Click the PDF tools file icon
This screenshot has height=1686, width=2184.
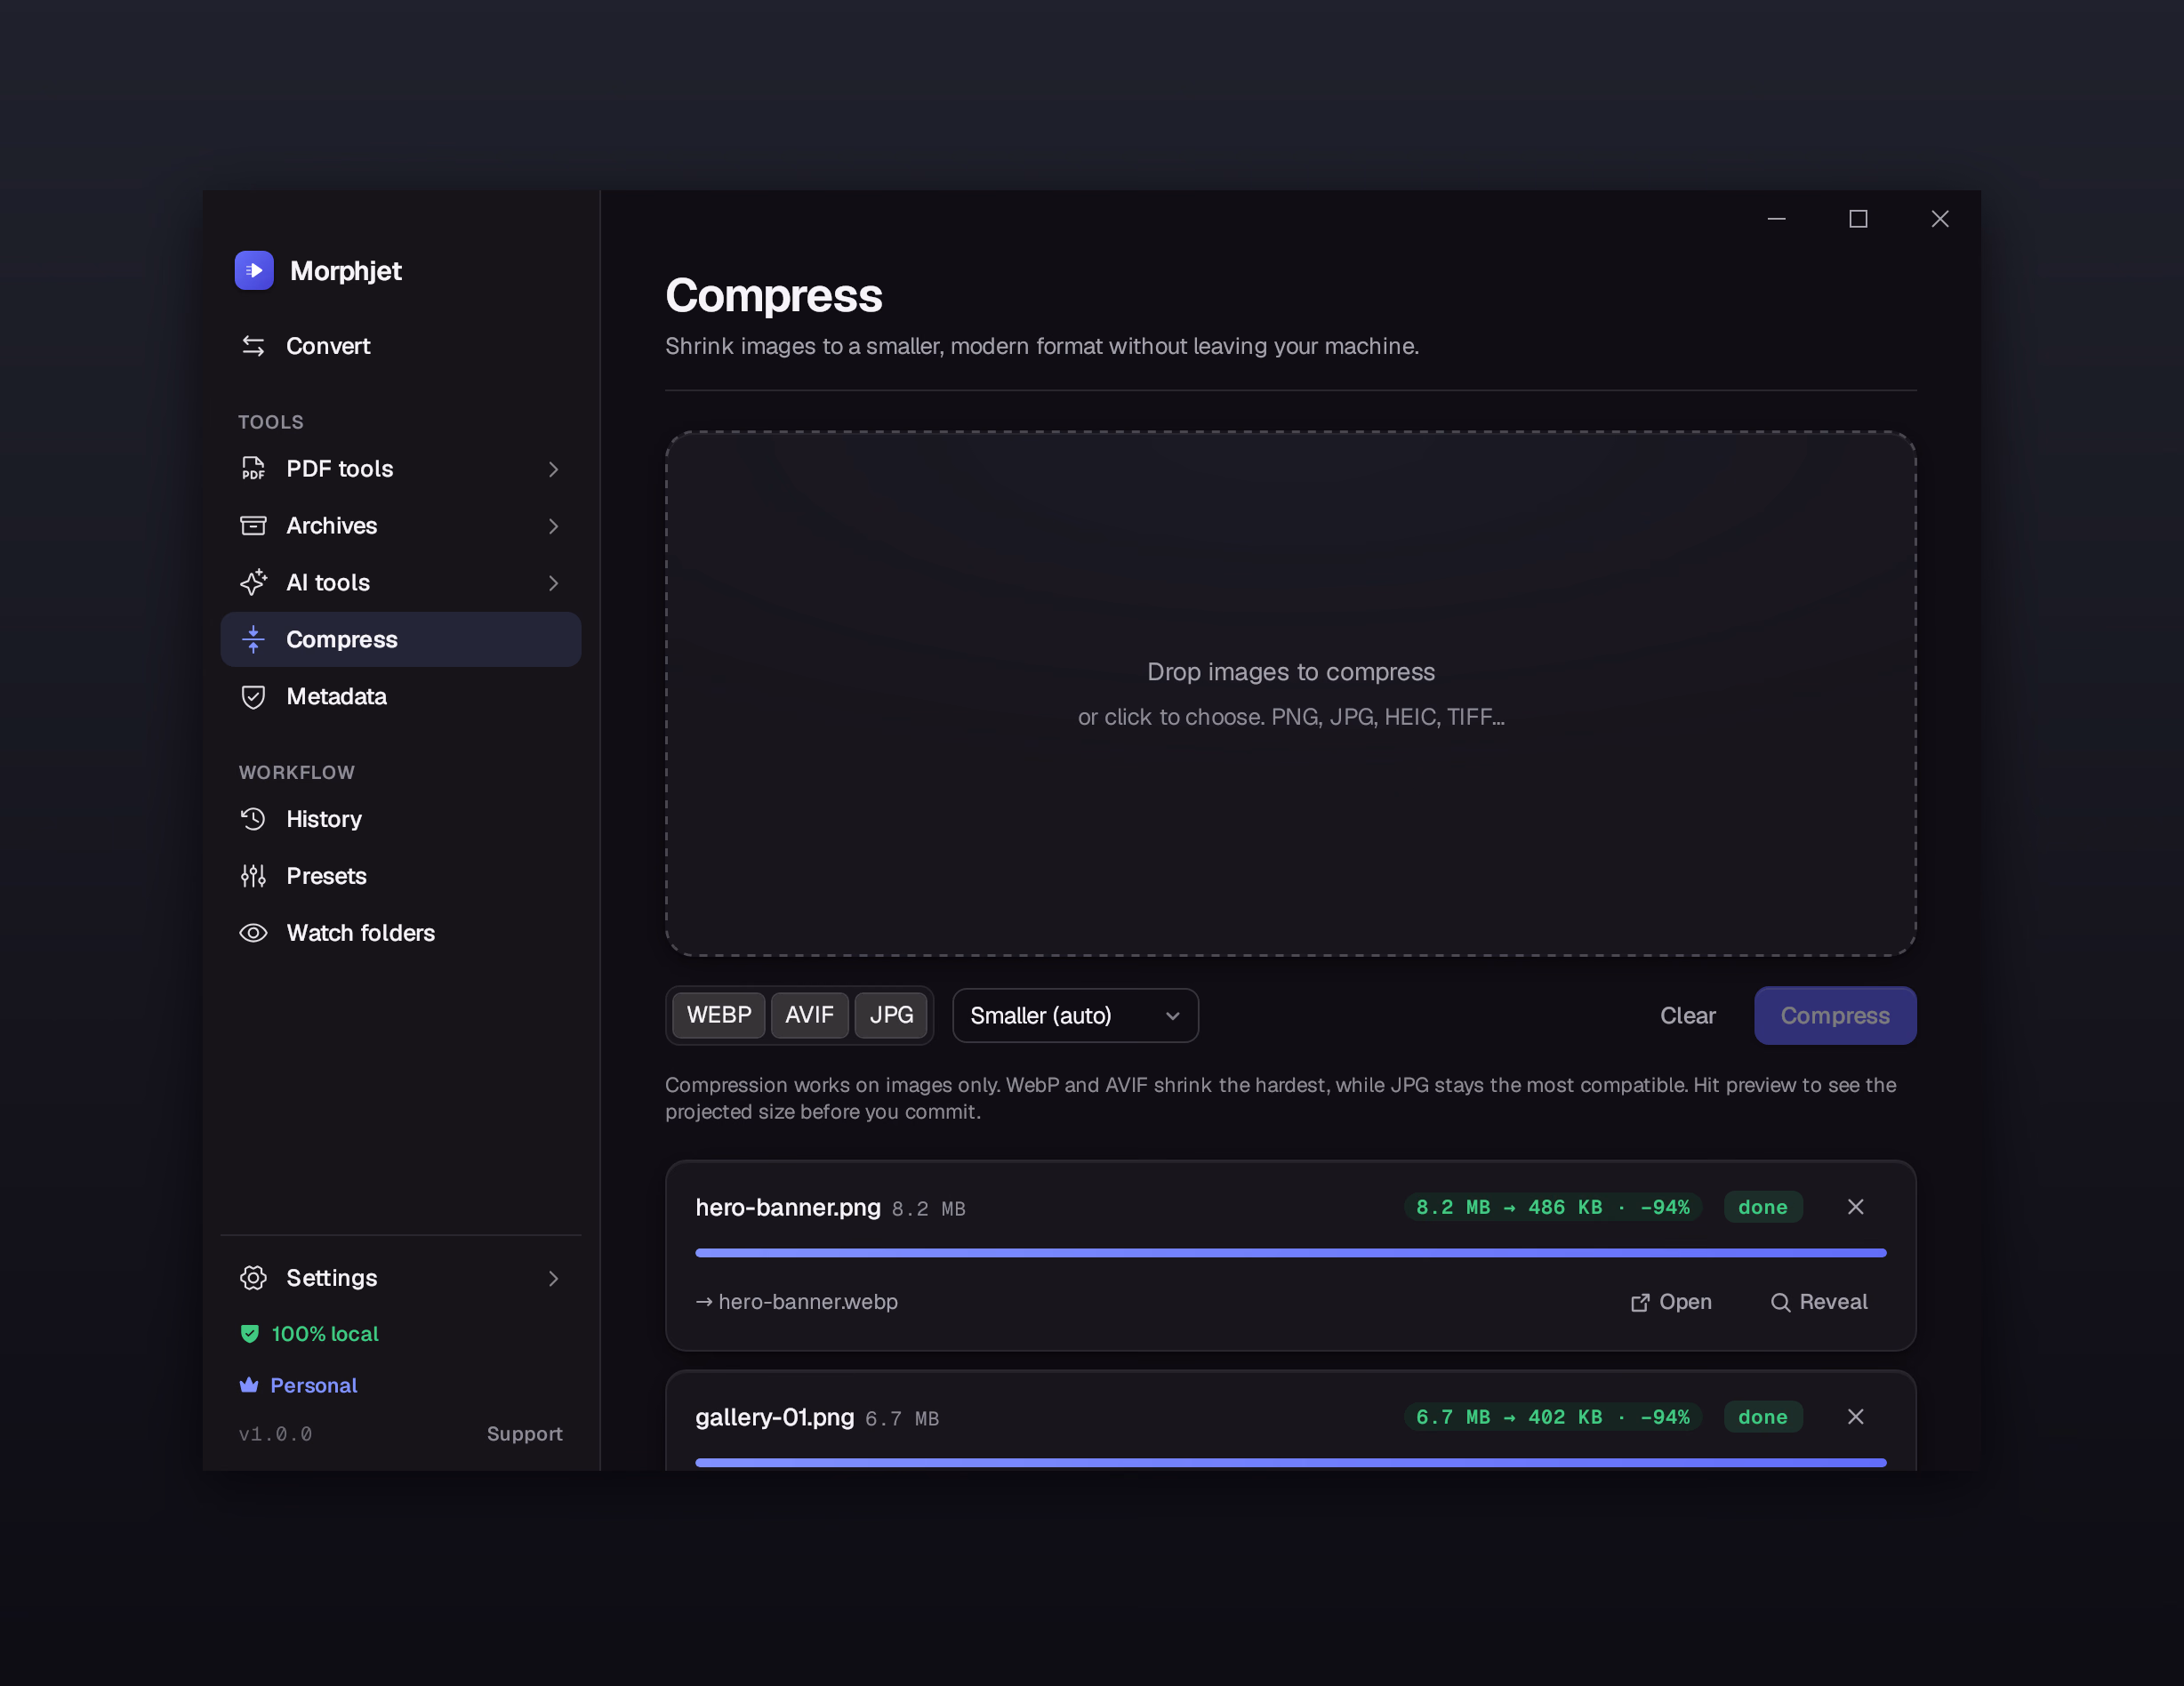click(x=253, y=468)
